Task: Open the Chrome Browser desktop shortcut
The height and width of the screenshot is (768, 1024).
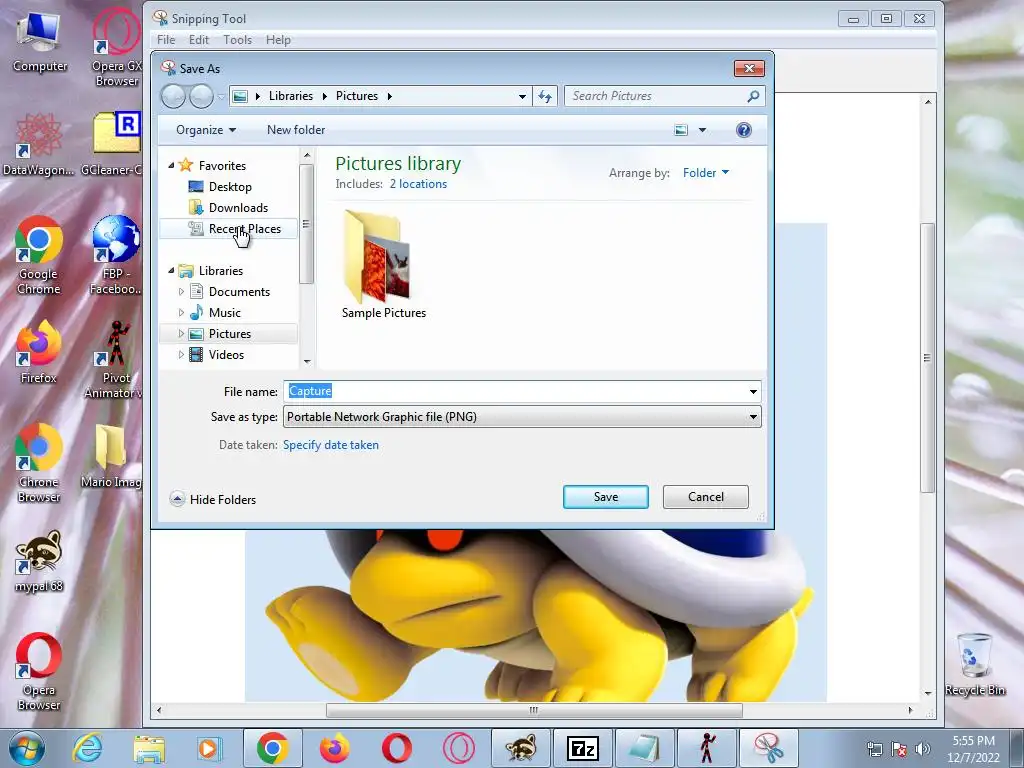Action: click(39, 464)
